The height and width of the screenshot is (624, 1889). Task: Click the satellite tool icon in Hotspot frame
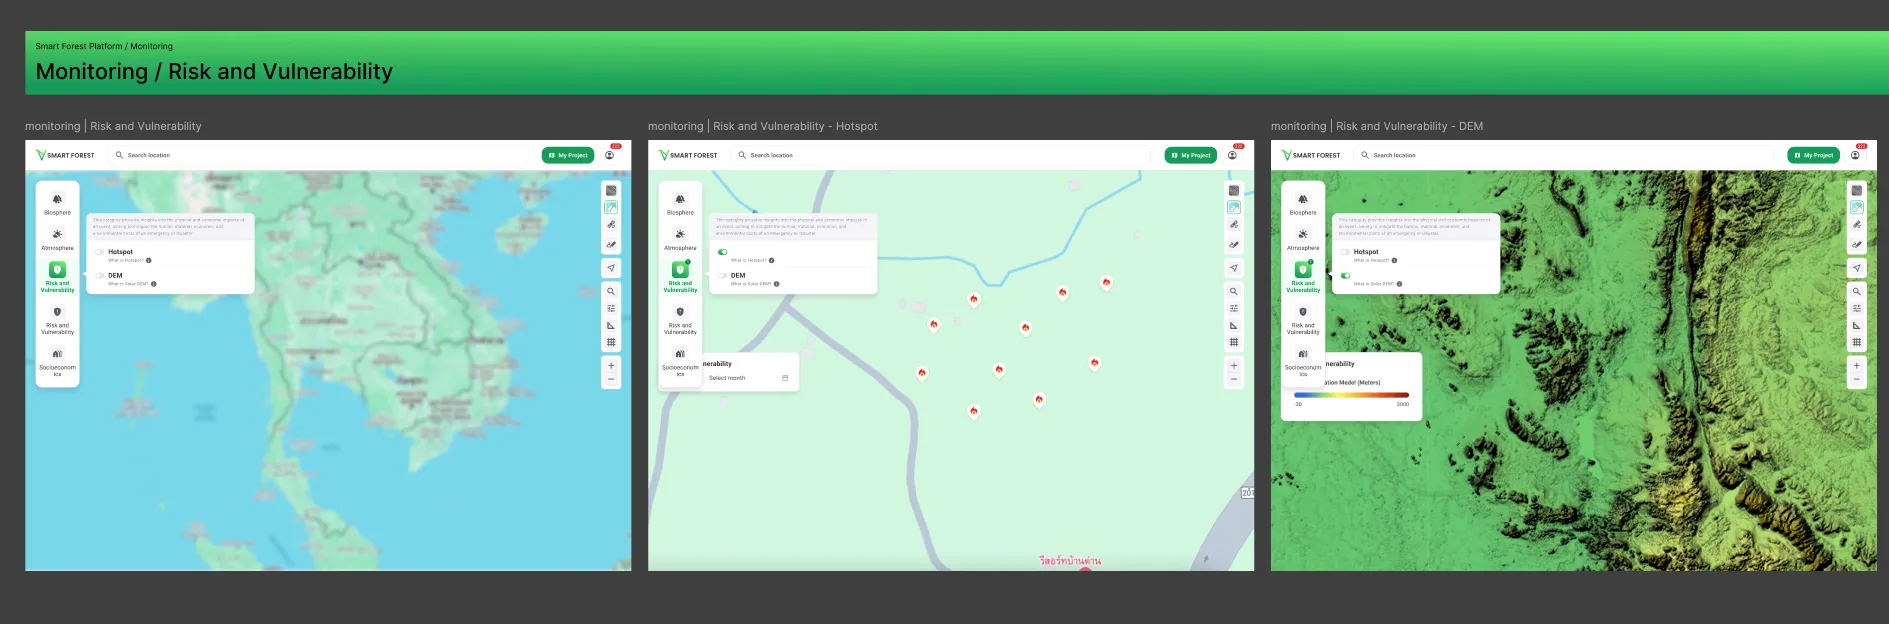click(1234, 225)
